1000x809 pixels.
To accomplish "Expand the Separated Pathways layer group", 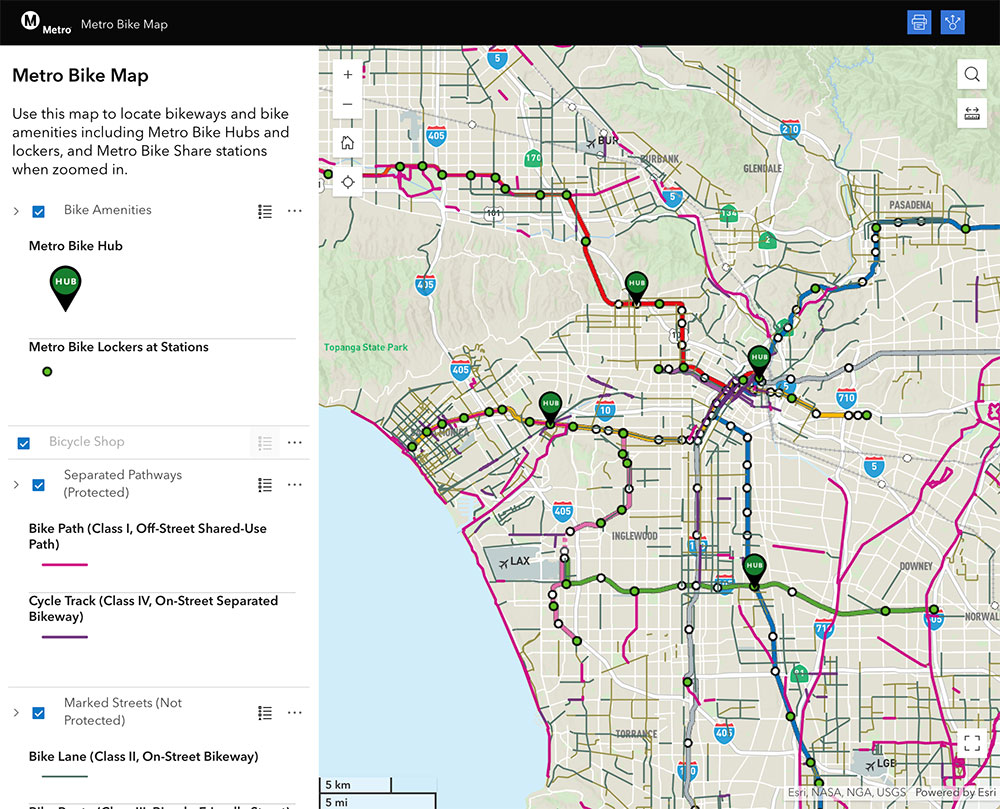I will point(16,485).
